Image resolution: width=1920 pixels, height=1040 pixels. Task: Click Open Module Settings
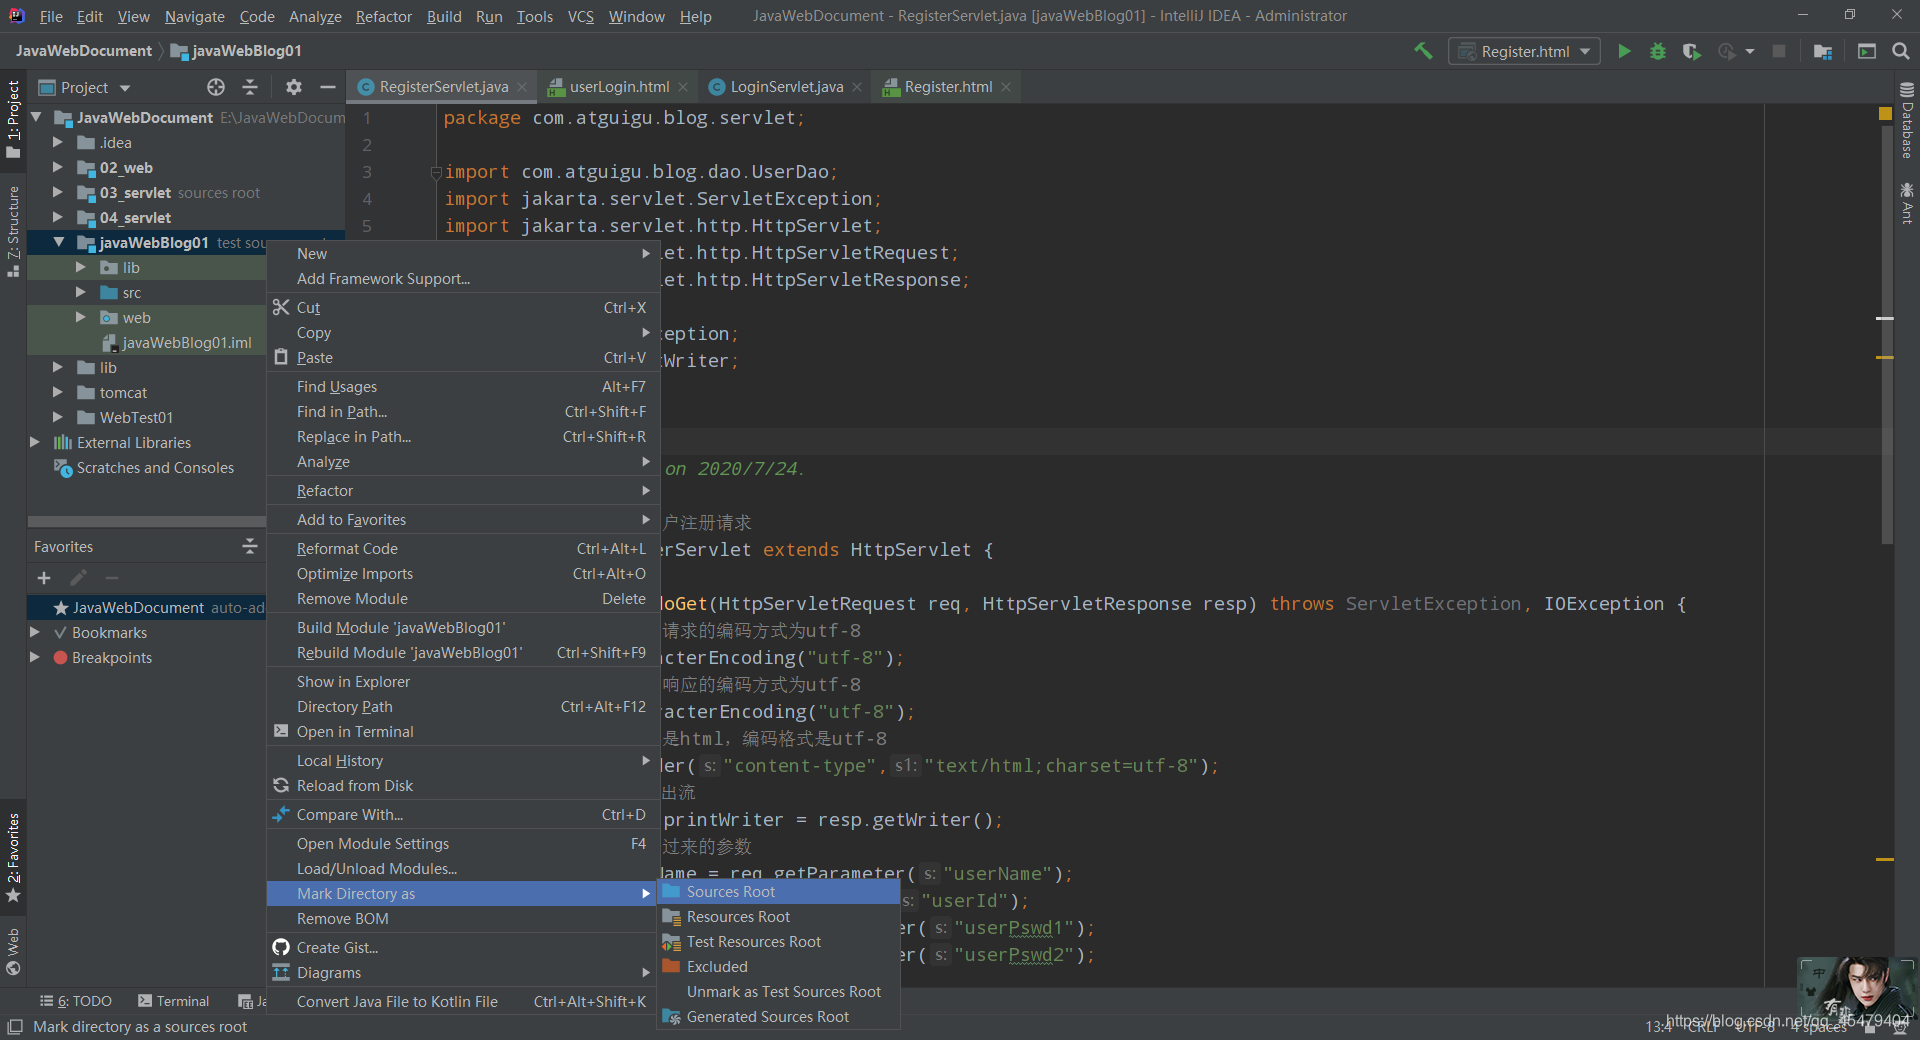coord(462,844)
